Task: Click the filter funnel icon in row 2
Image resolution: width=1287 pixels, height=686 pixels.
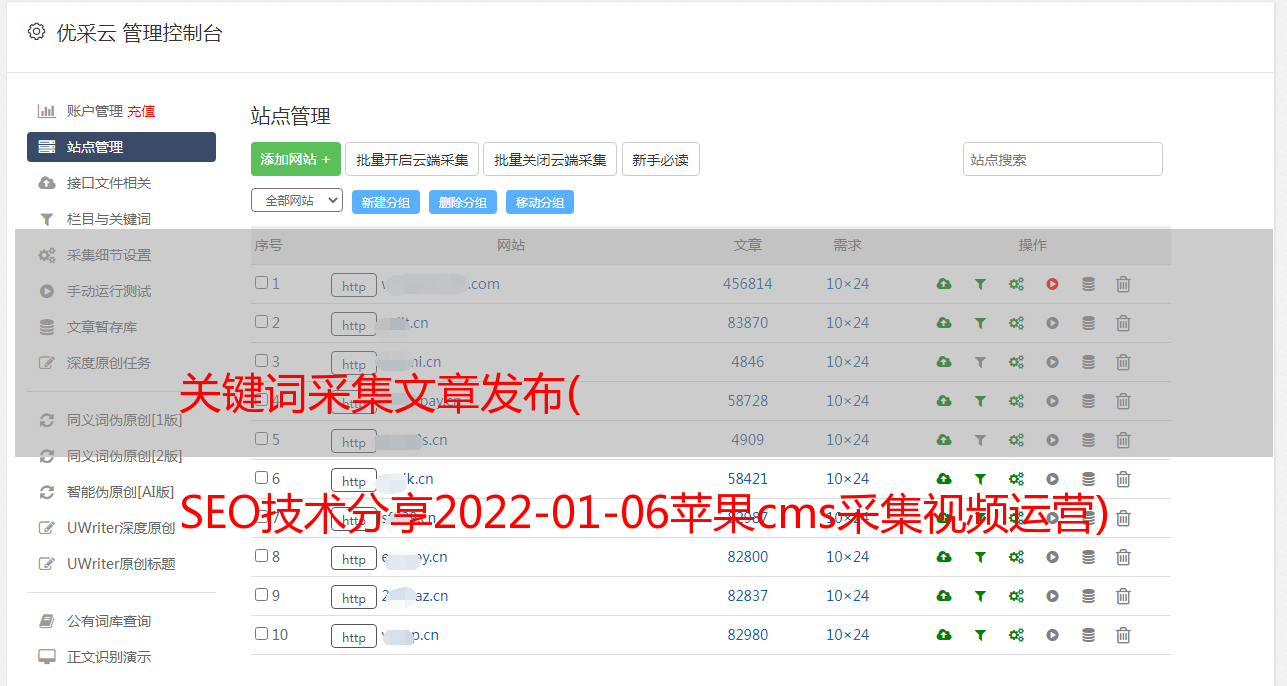Action: pos(980,323)
